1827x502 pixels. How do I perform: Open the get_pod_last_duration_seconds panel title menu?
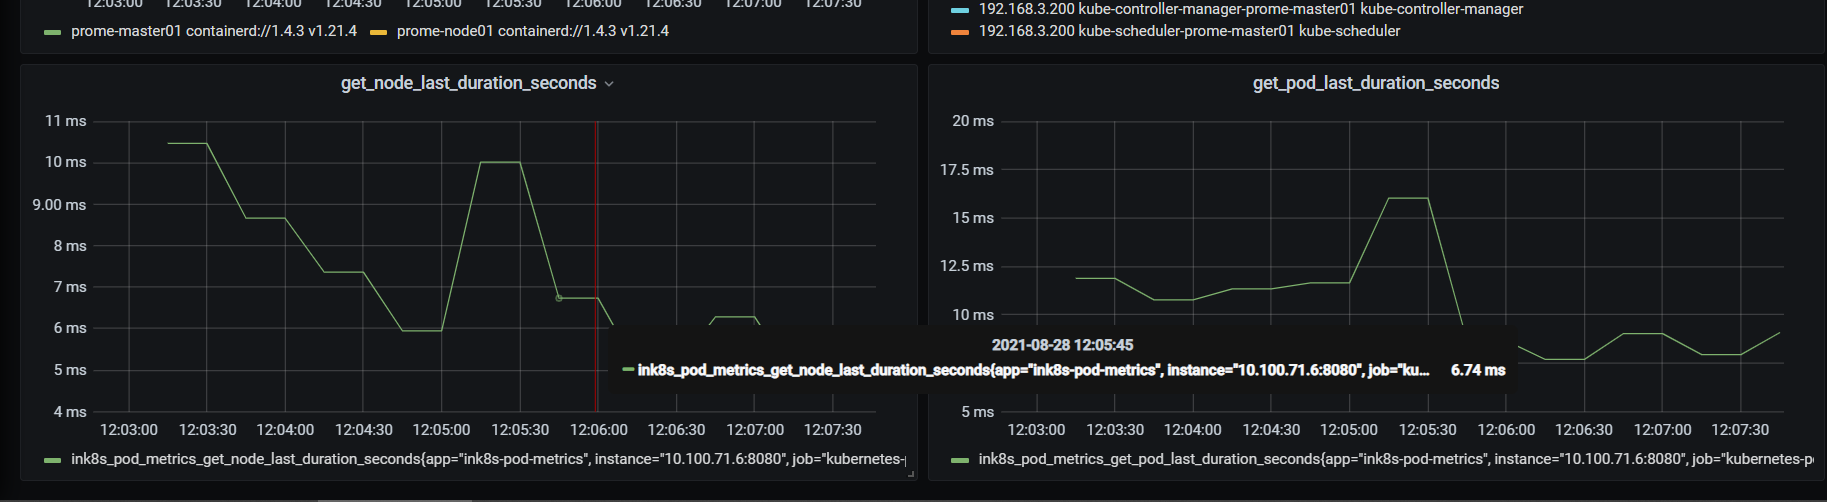[x=1375, y=83]
